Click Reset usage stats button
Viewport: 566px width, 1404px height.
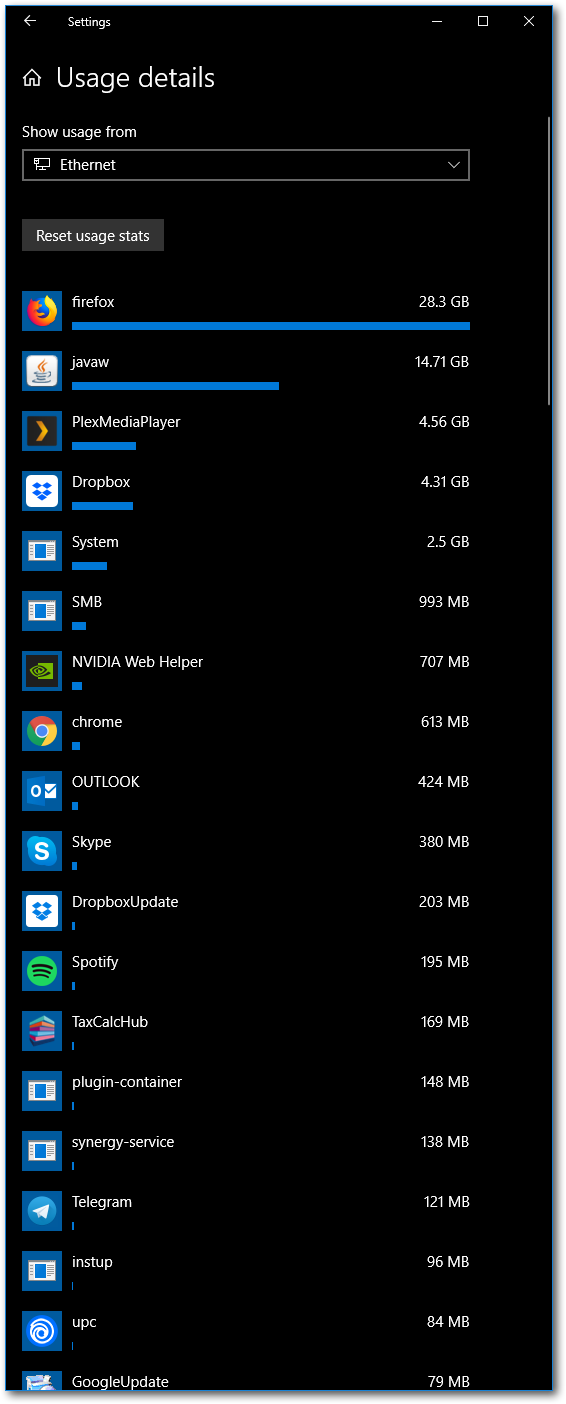point(93,236)
